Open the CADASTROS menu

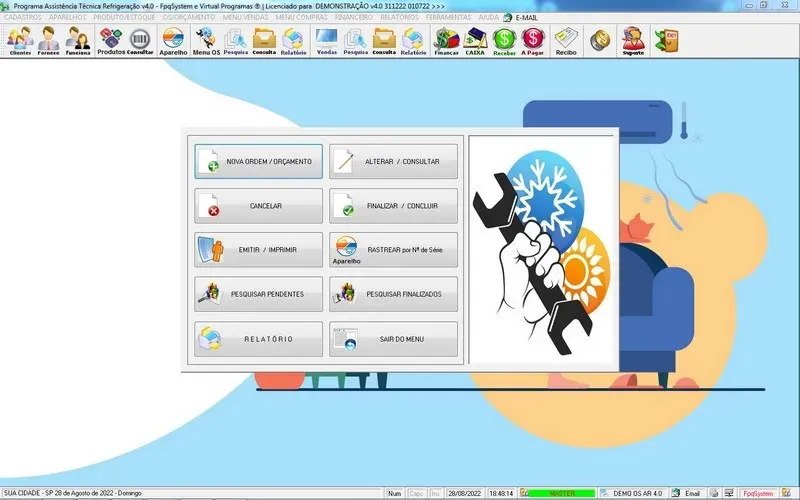pyautogui.click(x=24, y=18)
